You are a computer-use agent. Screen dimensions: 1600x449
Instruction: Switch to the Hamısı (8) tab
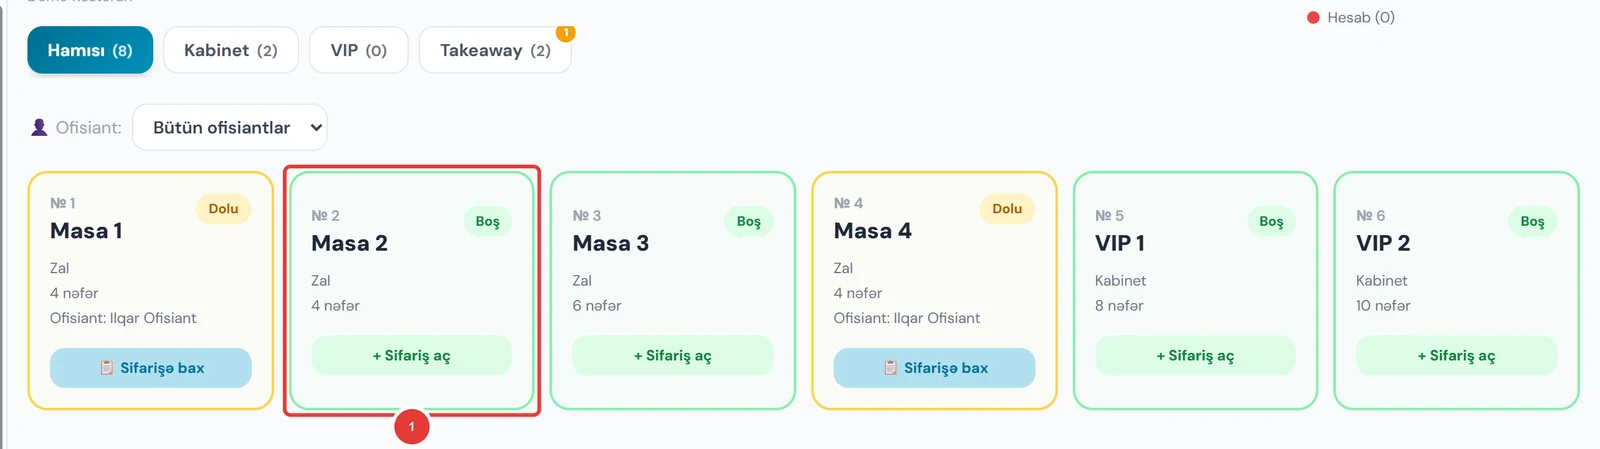(x=90, y=50)
